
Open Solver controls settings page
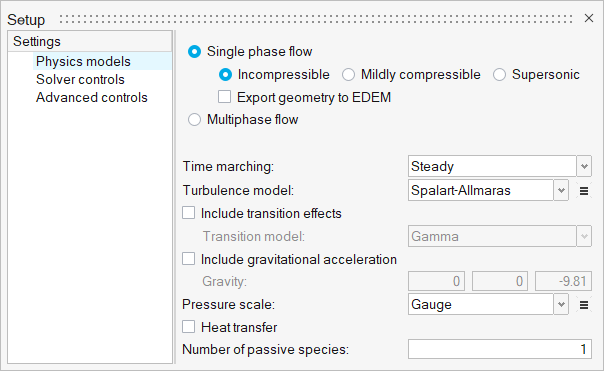(x=80, y=79)
